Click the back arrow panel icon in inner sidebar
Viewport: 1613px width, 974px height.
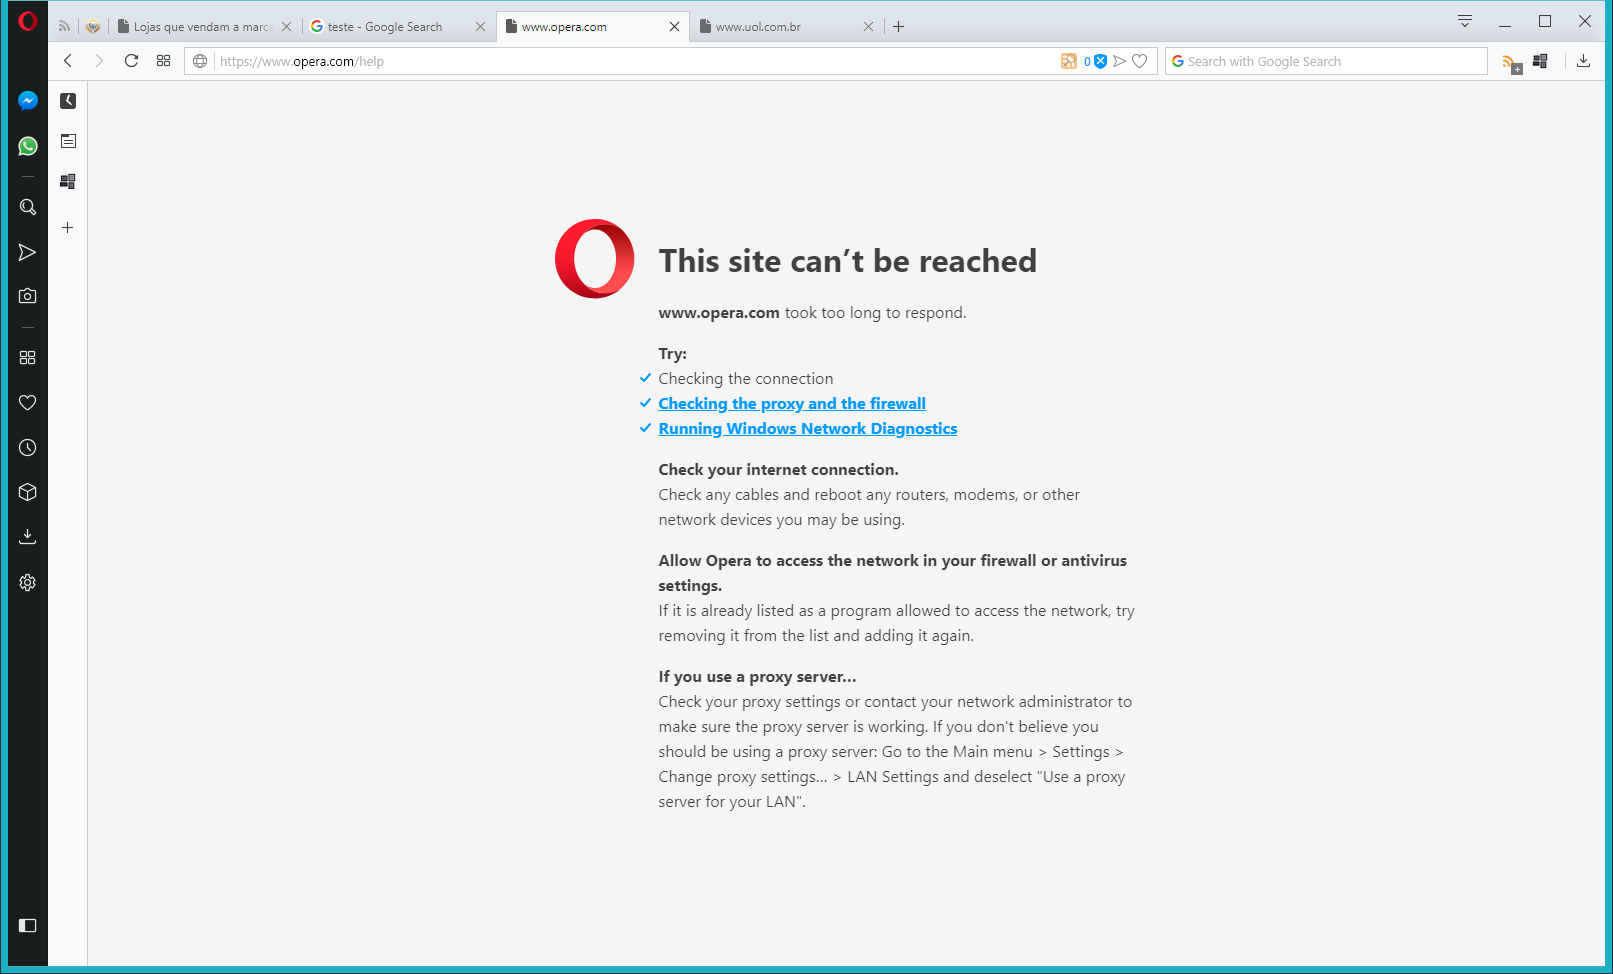tap(68, 101)
